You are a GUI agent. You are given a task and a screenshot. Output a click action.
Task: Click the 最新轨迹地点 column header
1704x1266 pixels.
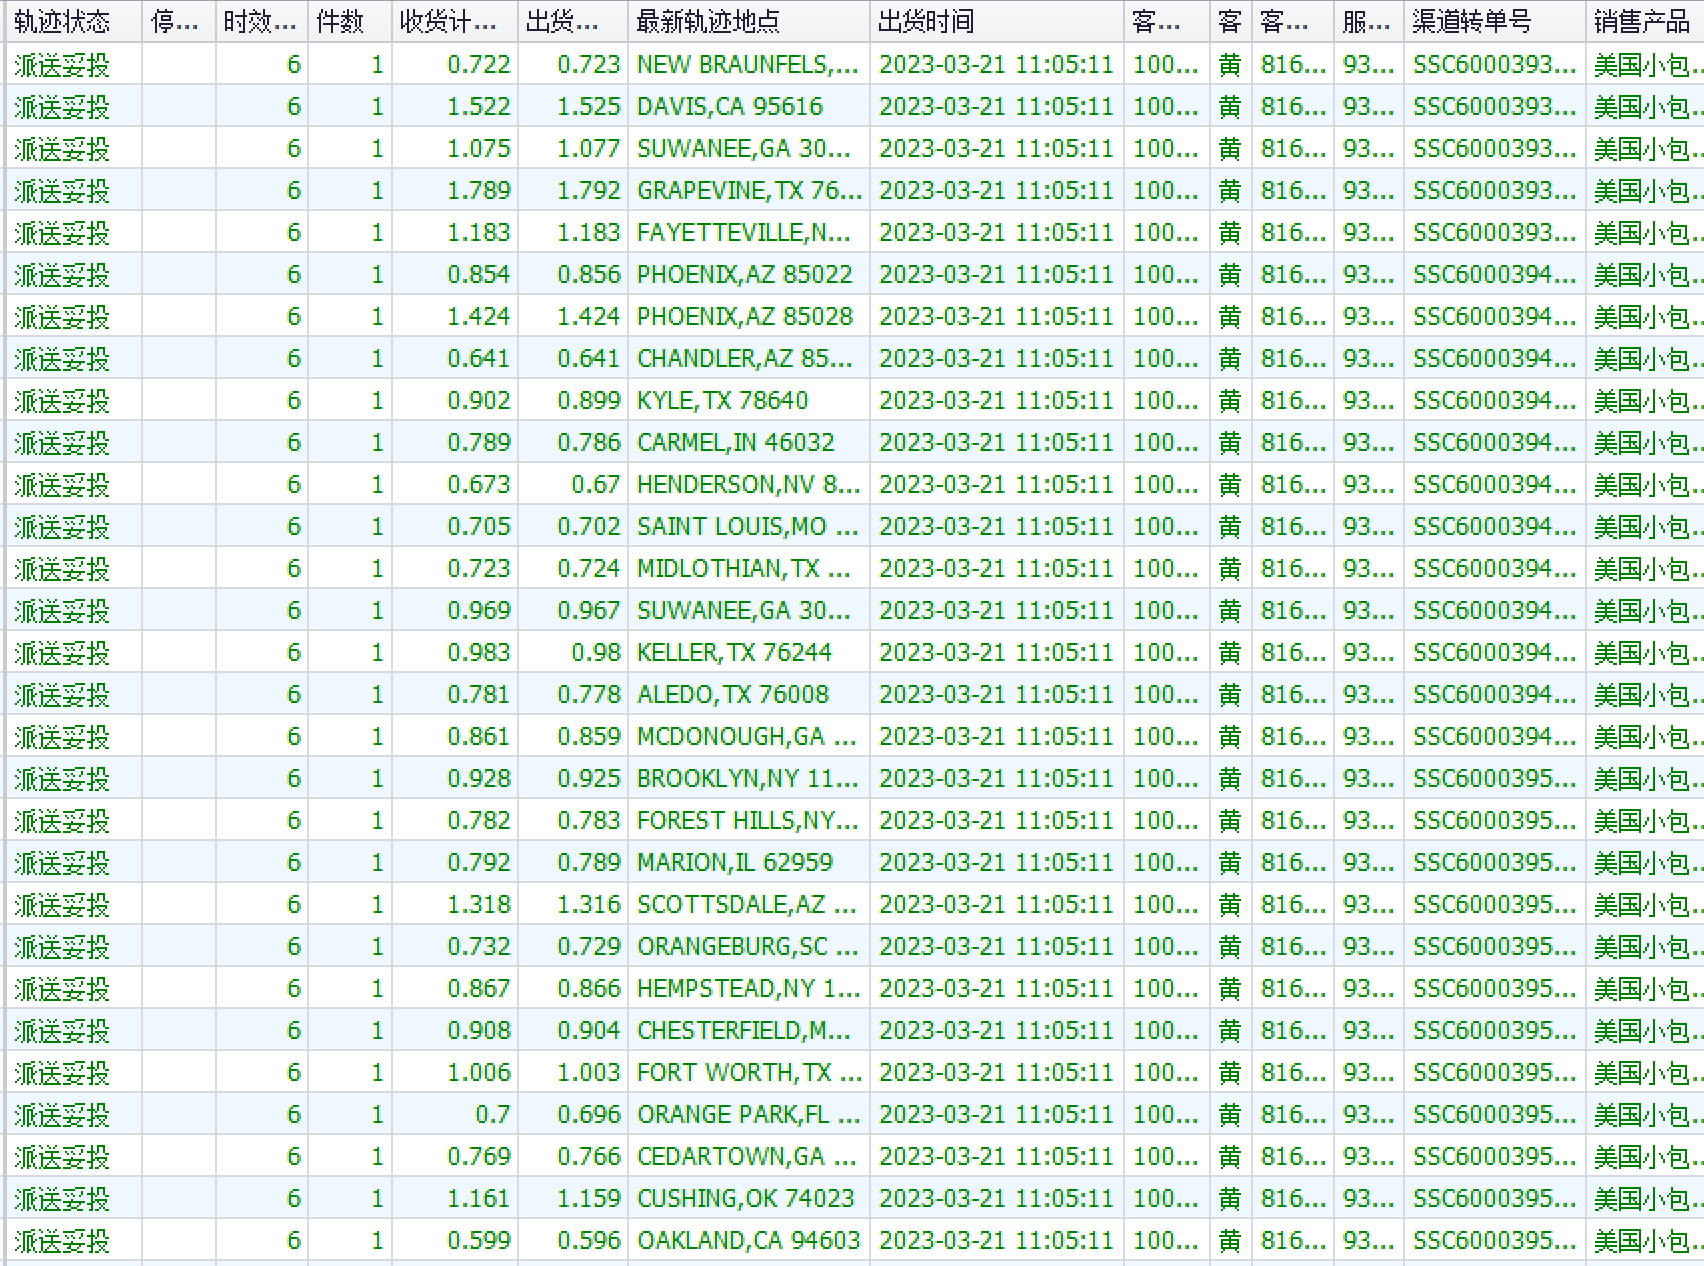(749, 21)
